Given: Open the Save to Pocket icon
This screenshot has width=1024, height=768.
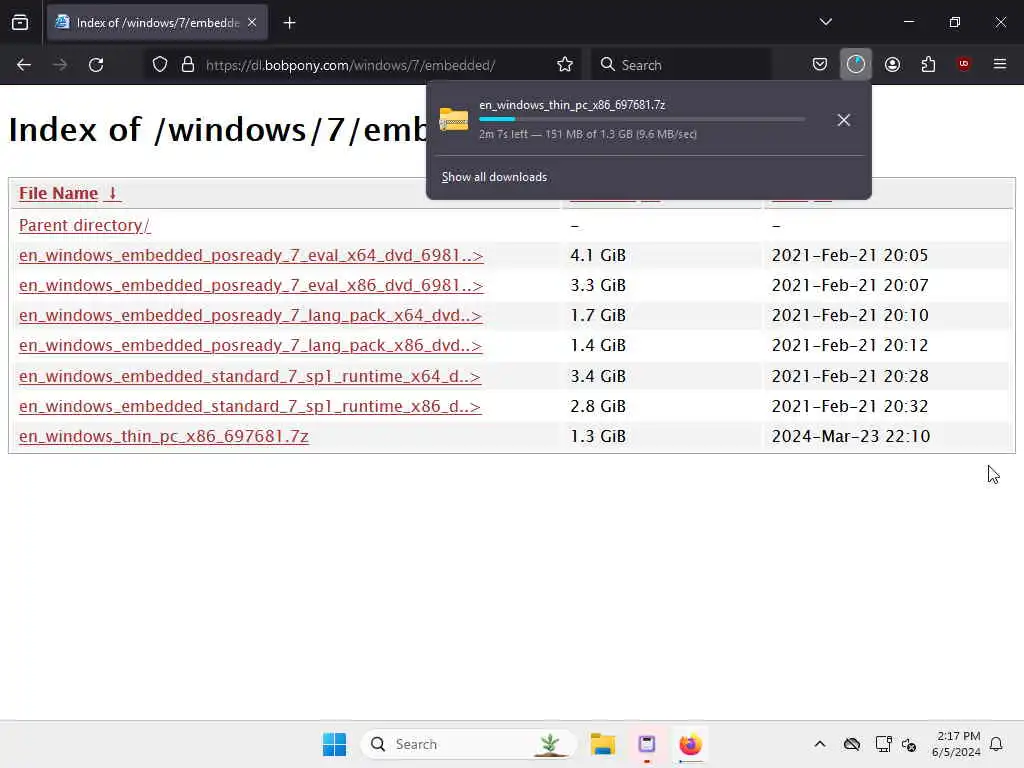Looking at the screenshot, I should 820,64.
